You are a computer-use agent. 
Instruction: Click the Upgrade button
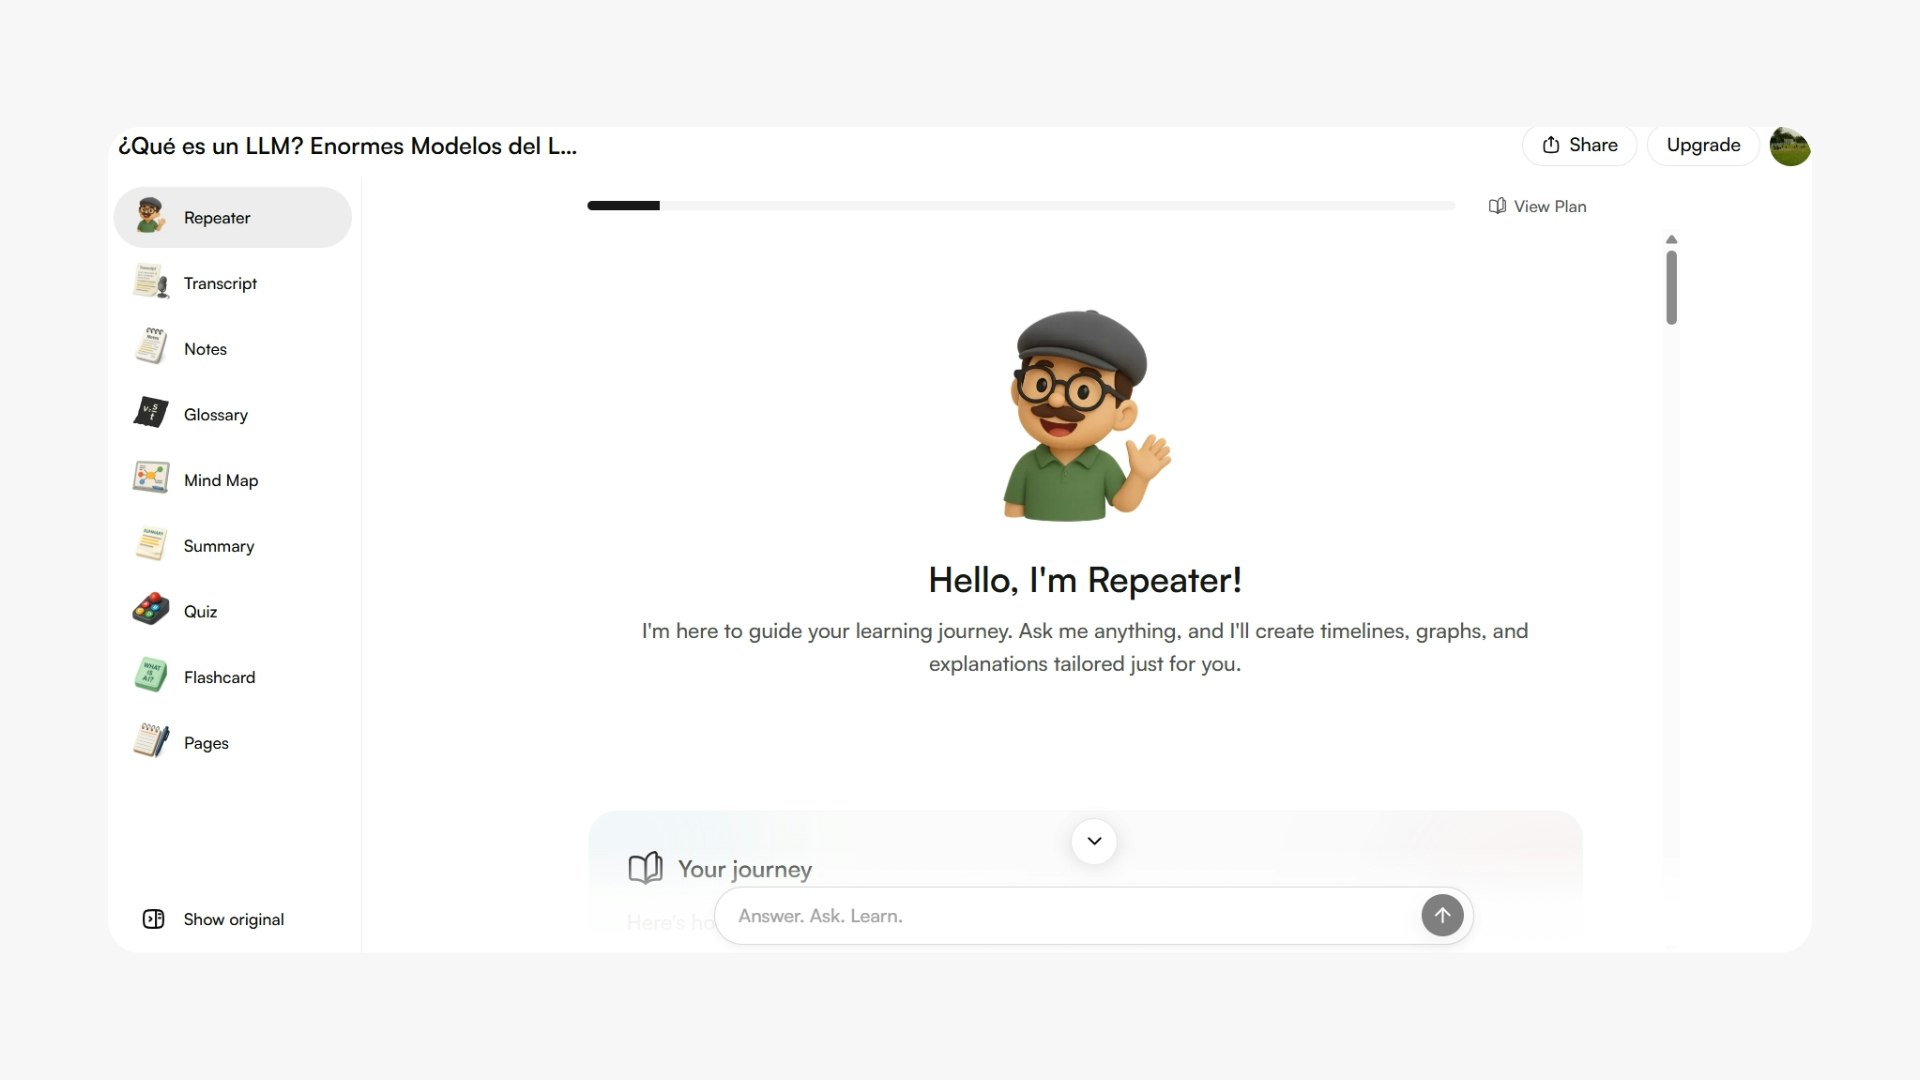pyautogui.click(x=1703, y=145)
